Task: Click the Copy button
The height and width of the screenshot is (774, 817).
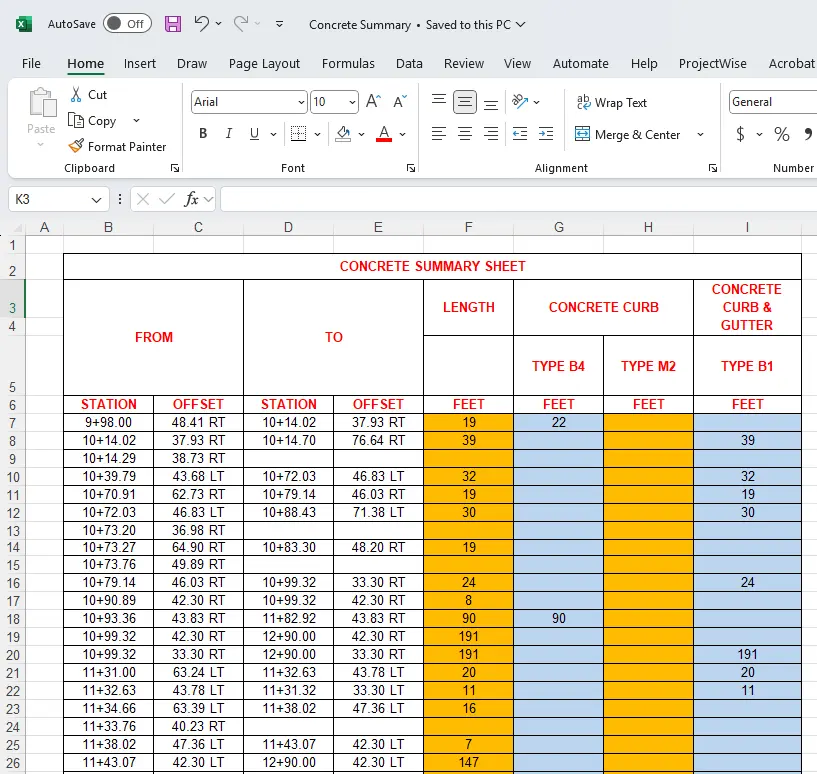Action: [x=92, y=120]
